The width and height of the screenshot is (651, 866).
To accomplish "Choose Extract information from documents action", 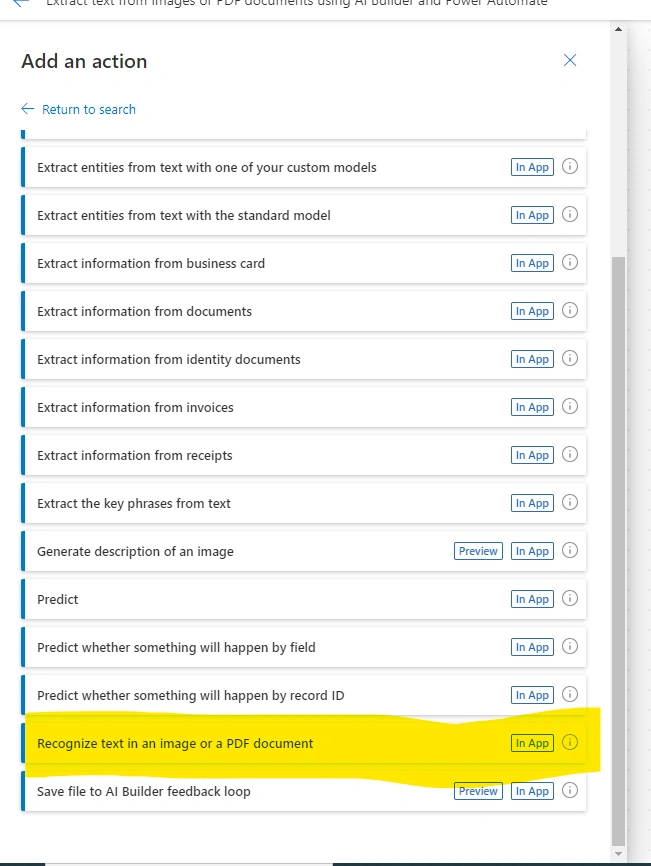I will point(304,311).
